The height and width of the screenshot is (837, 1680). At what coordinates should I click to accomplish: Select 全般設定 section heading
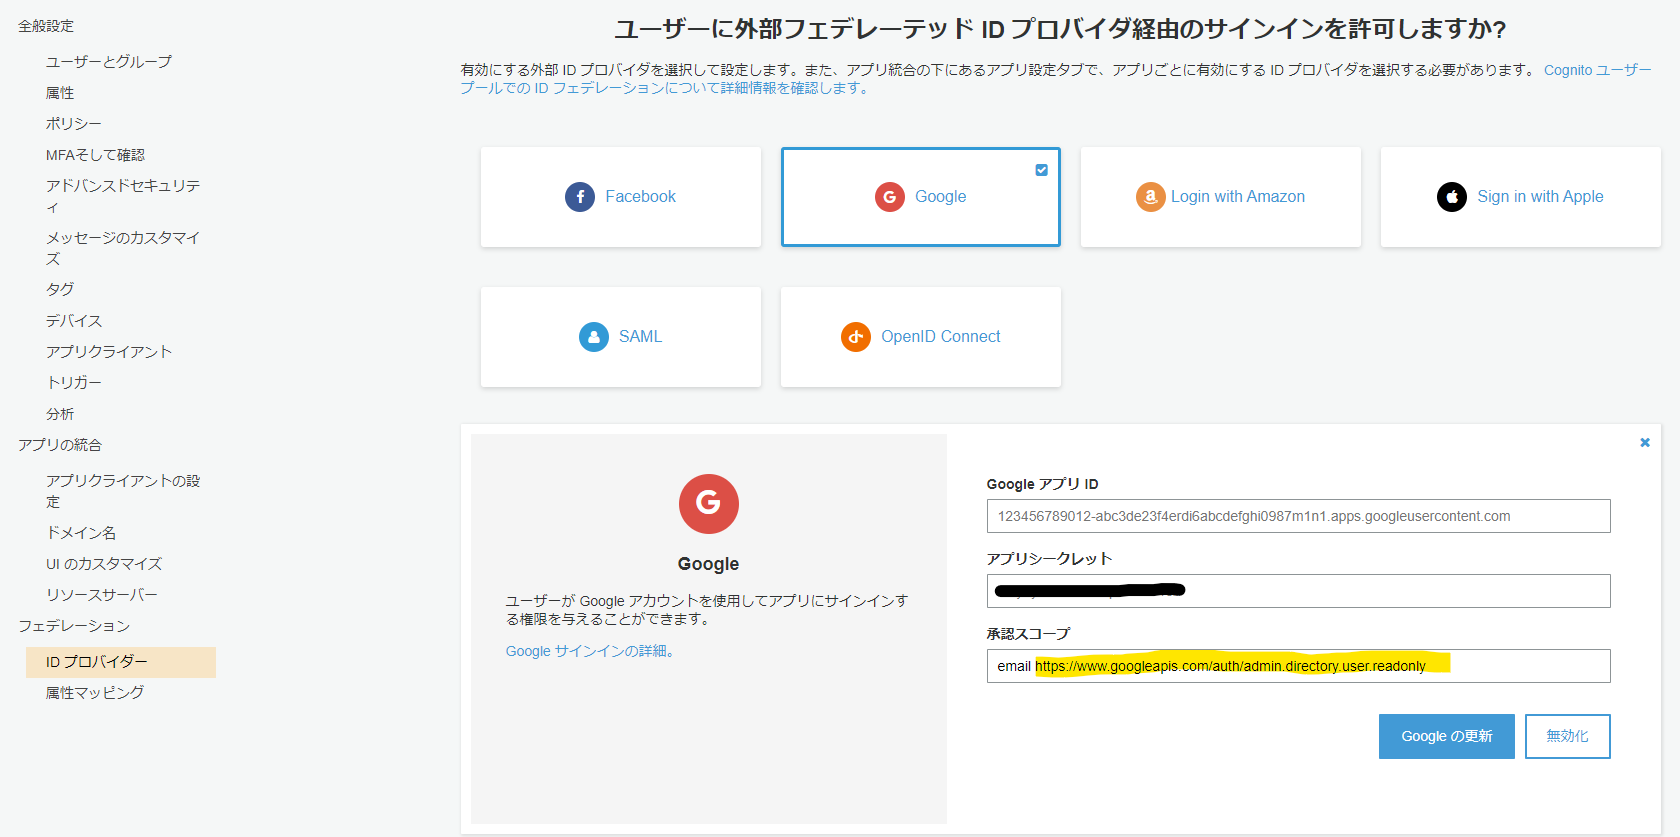[46, 26]
